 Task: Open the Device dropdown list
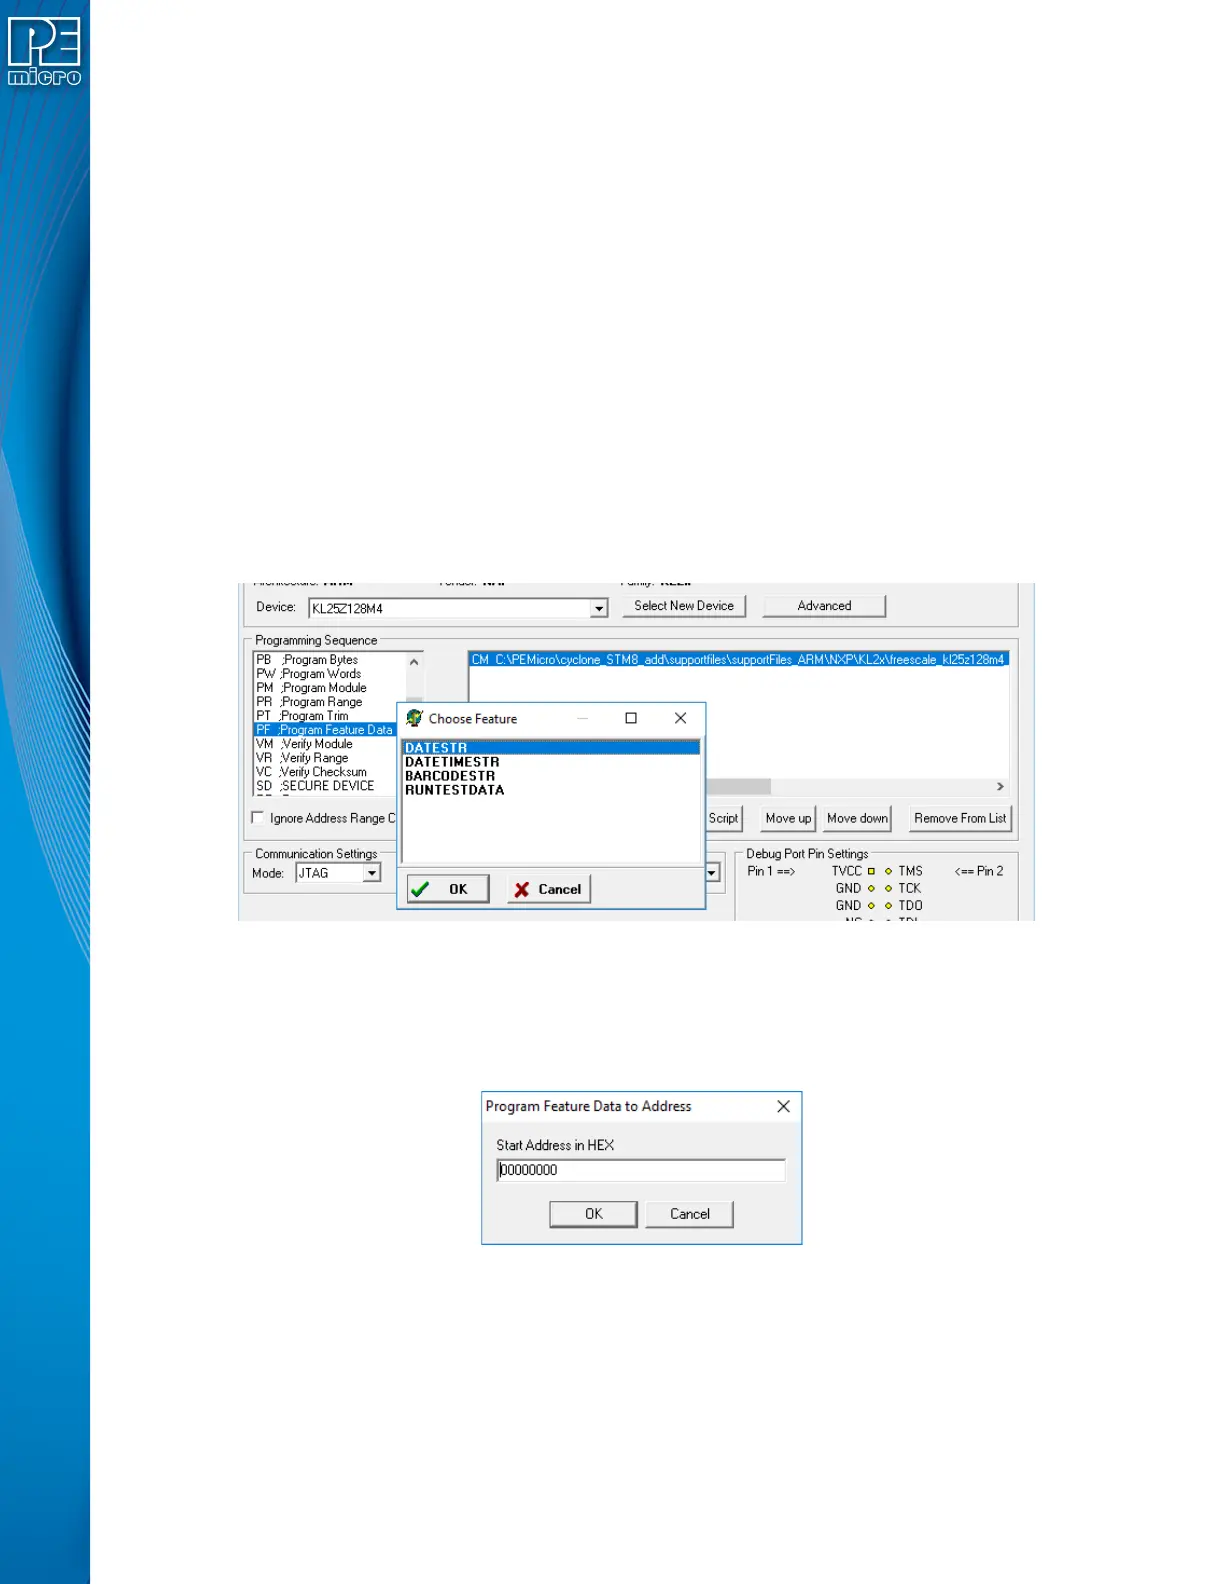pyautogui.click(x=598, y=608)
